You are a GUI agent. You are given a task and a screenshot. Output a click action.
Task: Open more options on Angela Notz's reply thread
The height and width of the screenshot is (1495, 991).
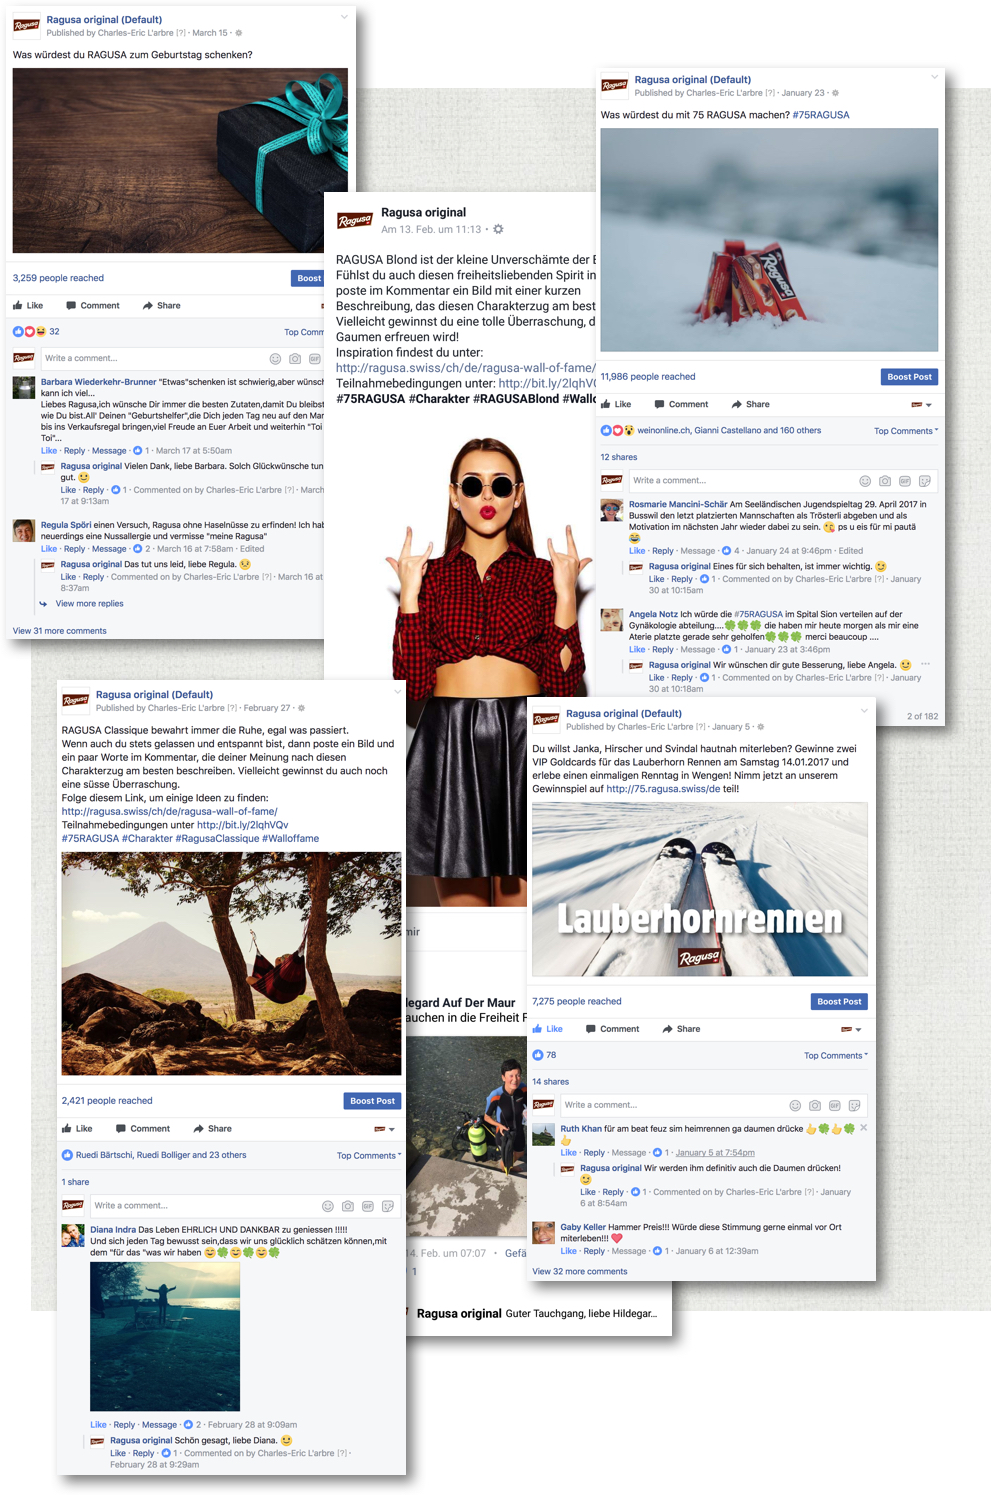[925, 664]
